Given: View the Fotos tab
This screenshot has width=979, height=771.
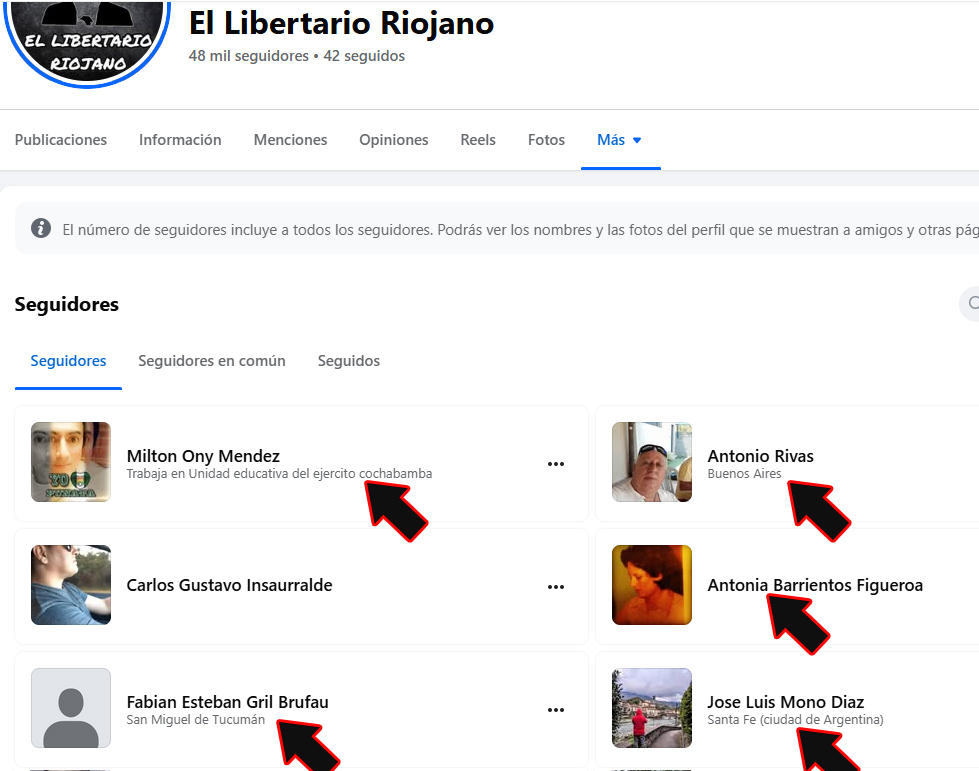Looking at the screenshot, I should 546,140.
